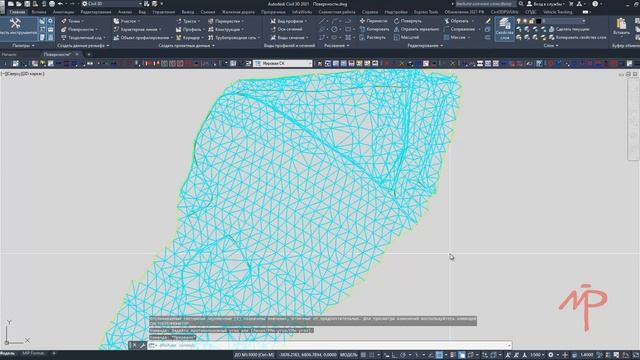This screenshot has height=360, width=640.
Task: Expand the Редактирование panel title
Action: point(425,46)
